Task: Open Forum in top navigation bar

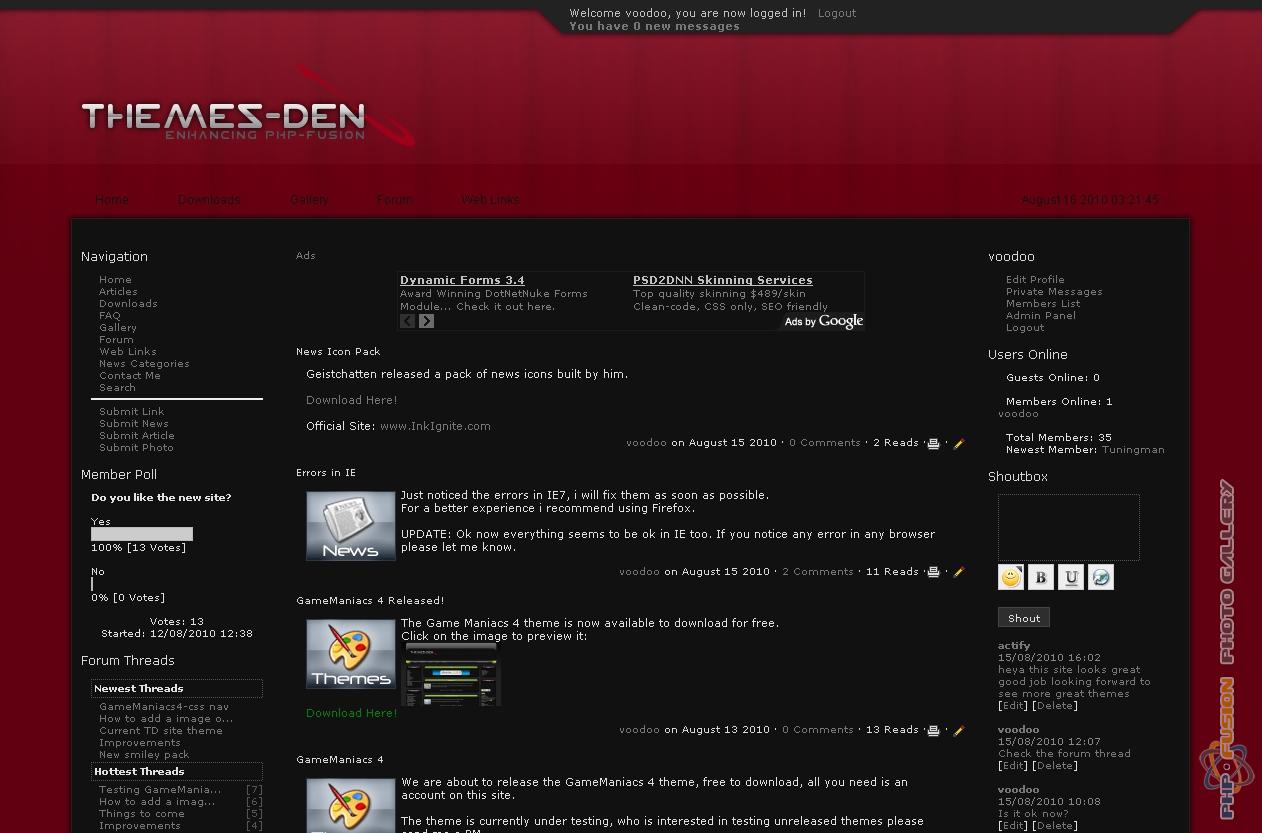Action: 395,200
